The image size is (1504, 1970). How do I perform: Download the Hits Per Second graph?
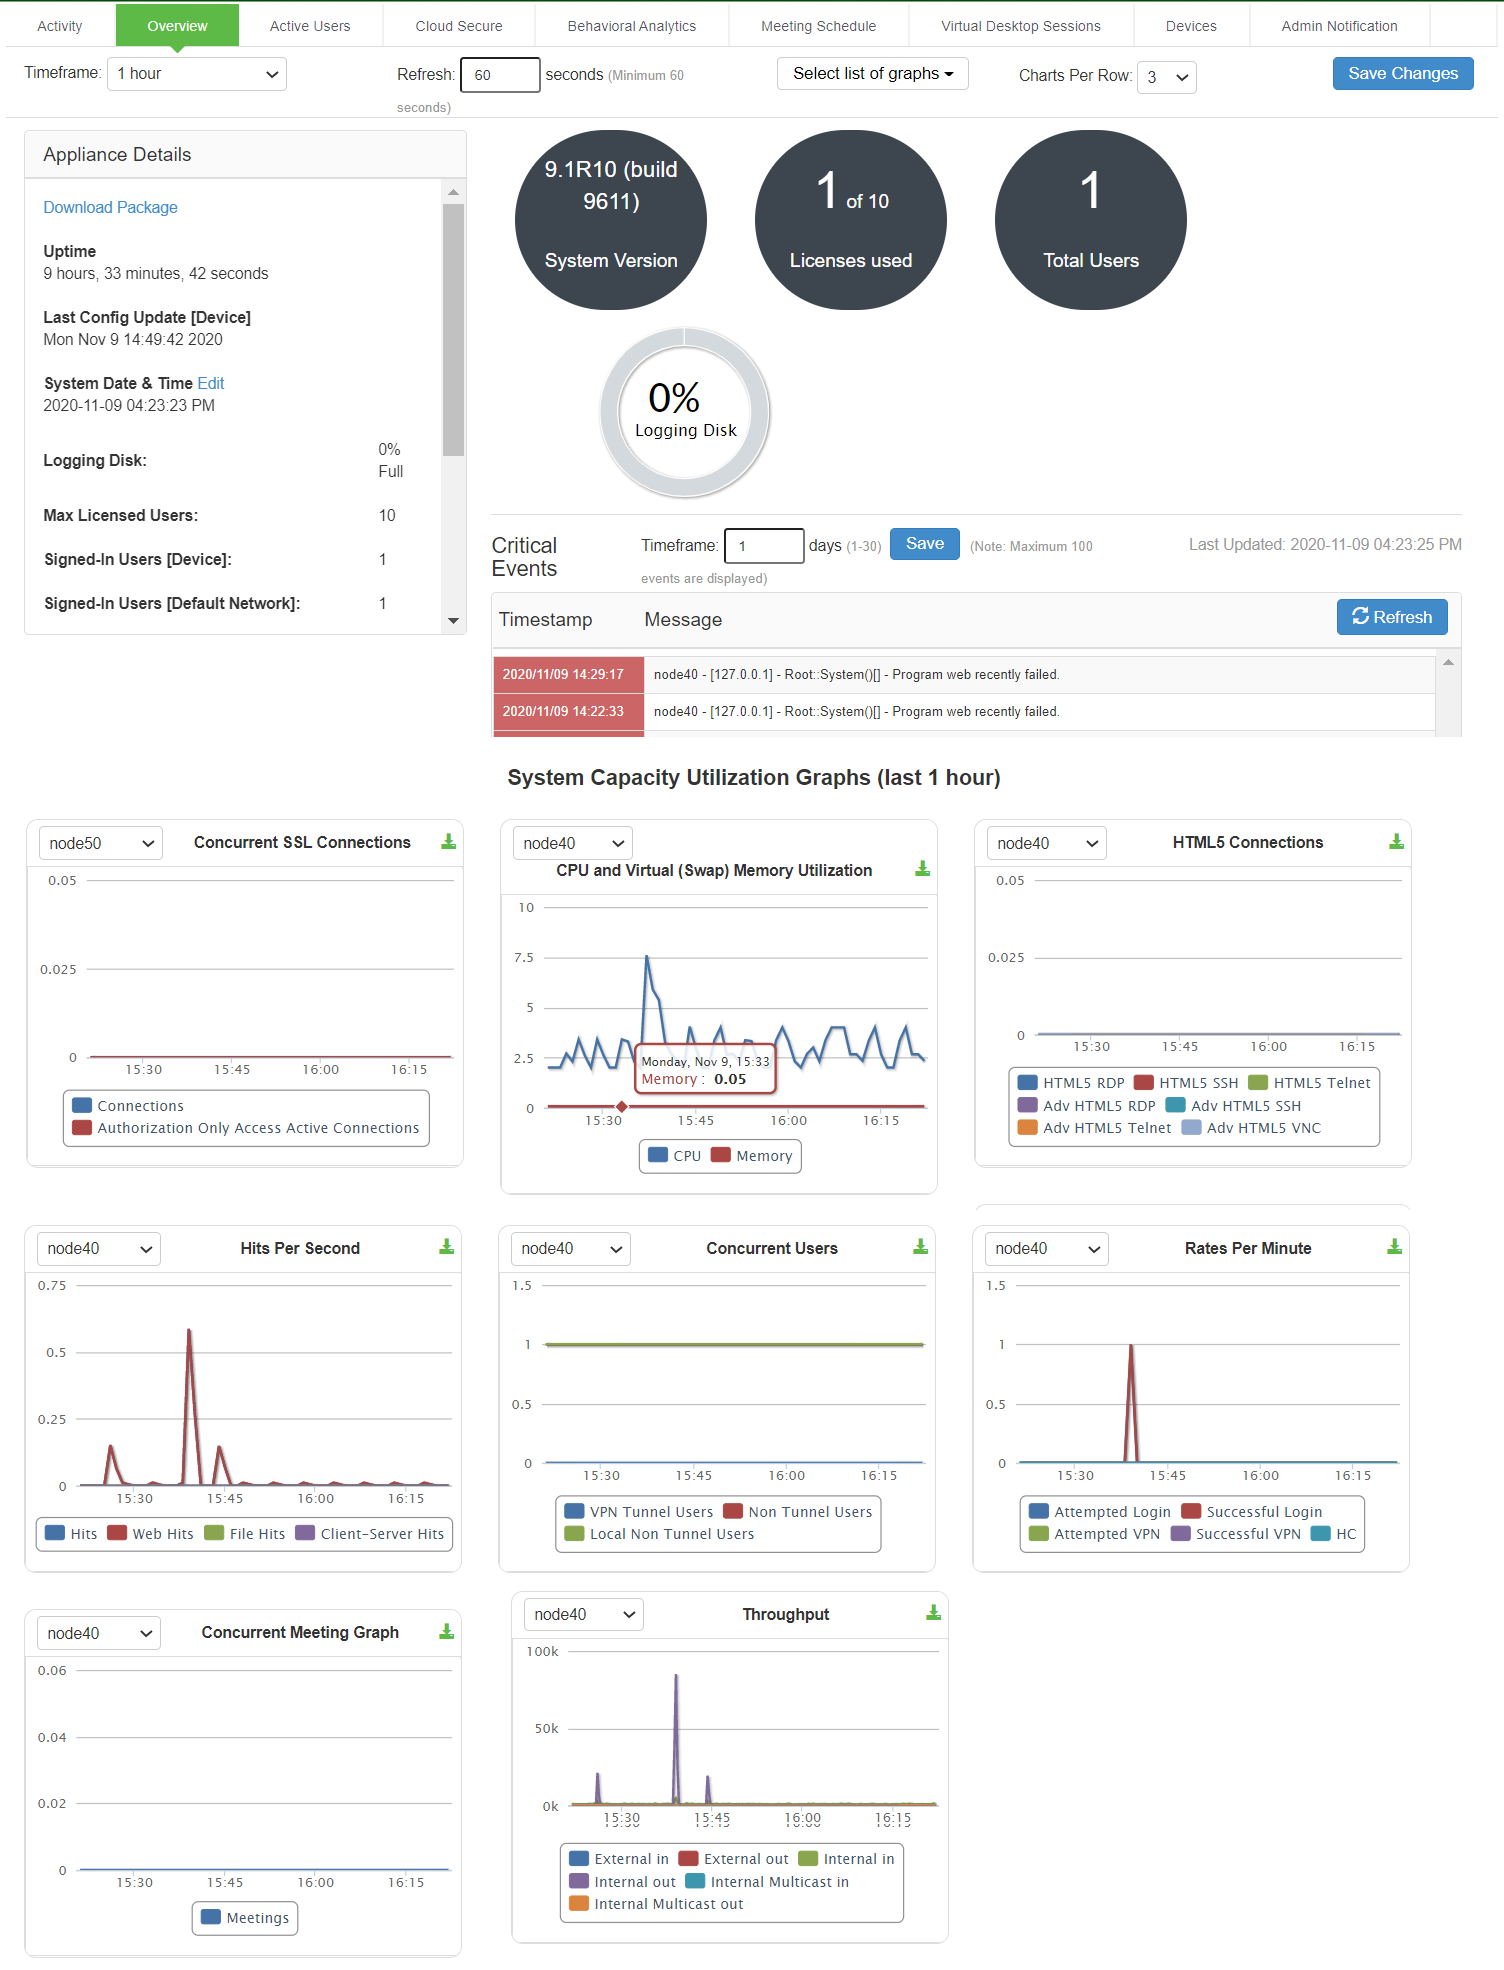(x=446, y=1247)
